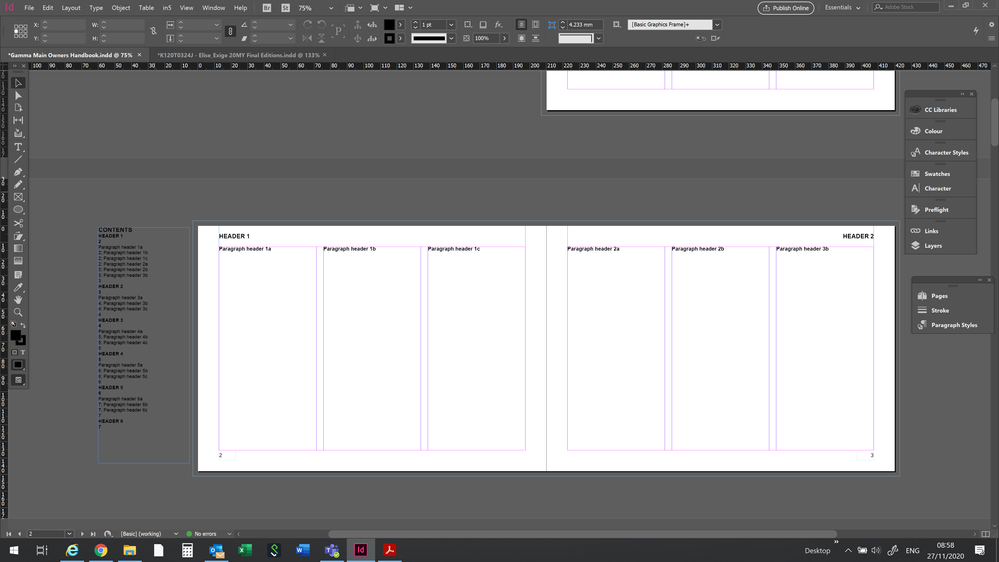This screenshot has width=999, height=562.
Task: Click the fill and stroke swatch in toolbox
Action: pyautogui.click(x=18, y=337)
